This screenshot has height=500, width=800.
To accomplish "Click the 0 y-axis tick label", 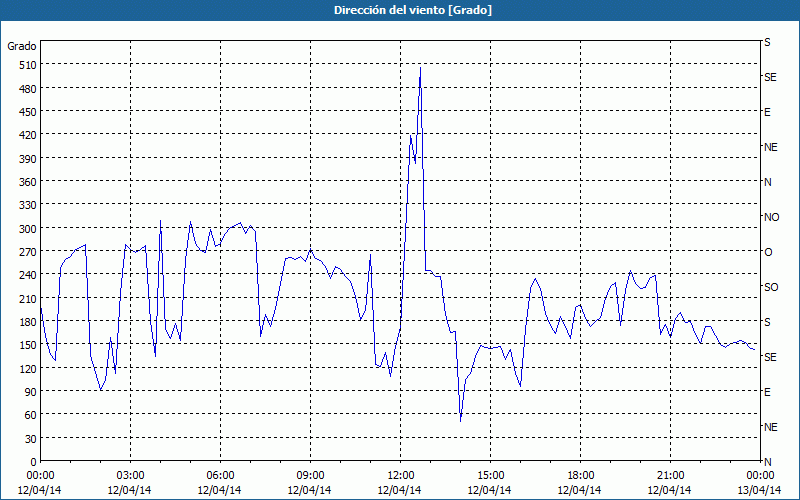I will pyautogui.click(x=34, y=462).
